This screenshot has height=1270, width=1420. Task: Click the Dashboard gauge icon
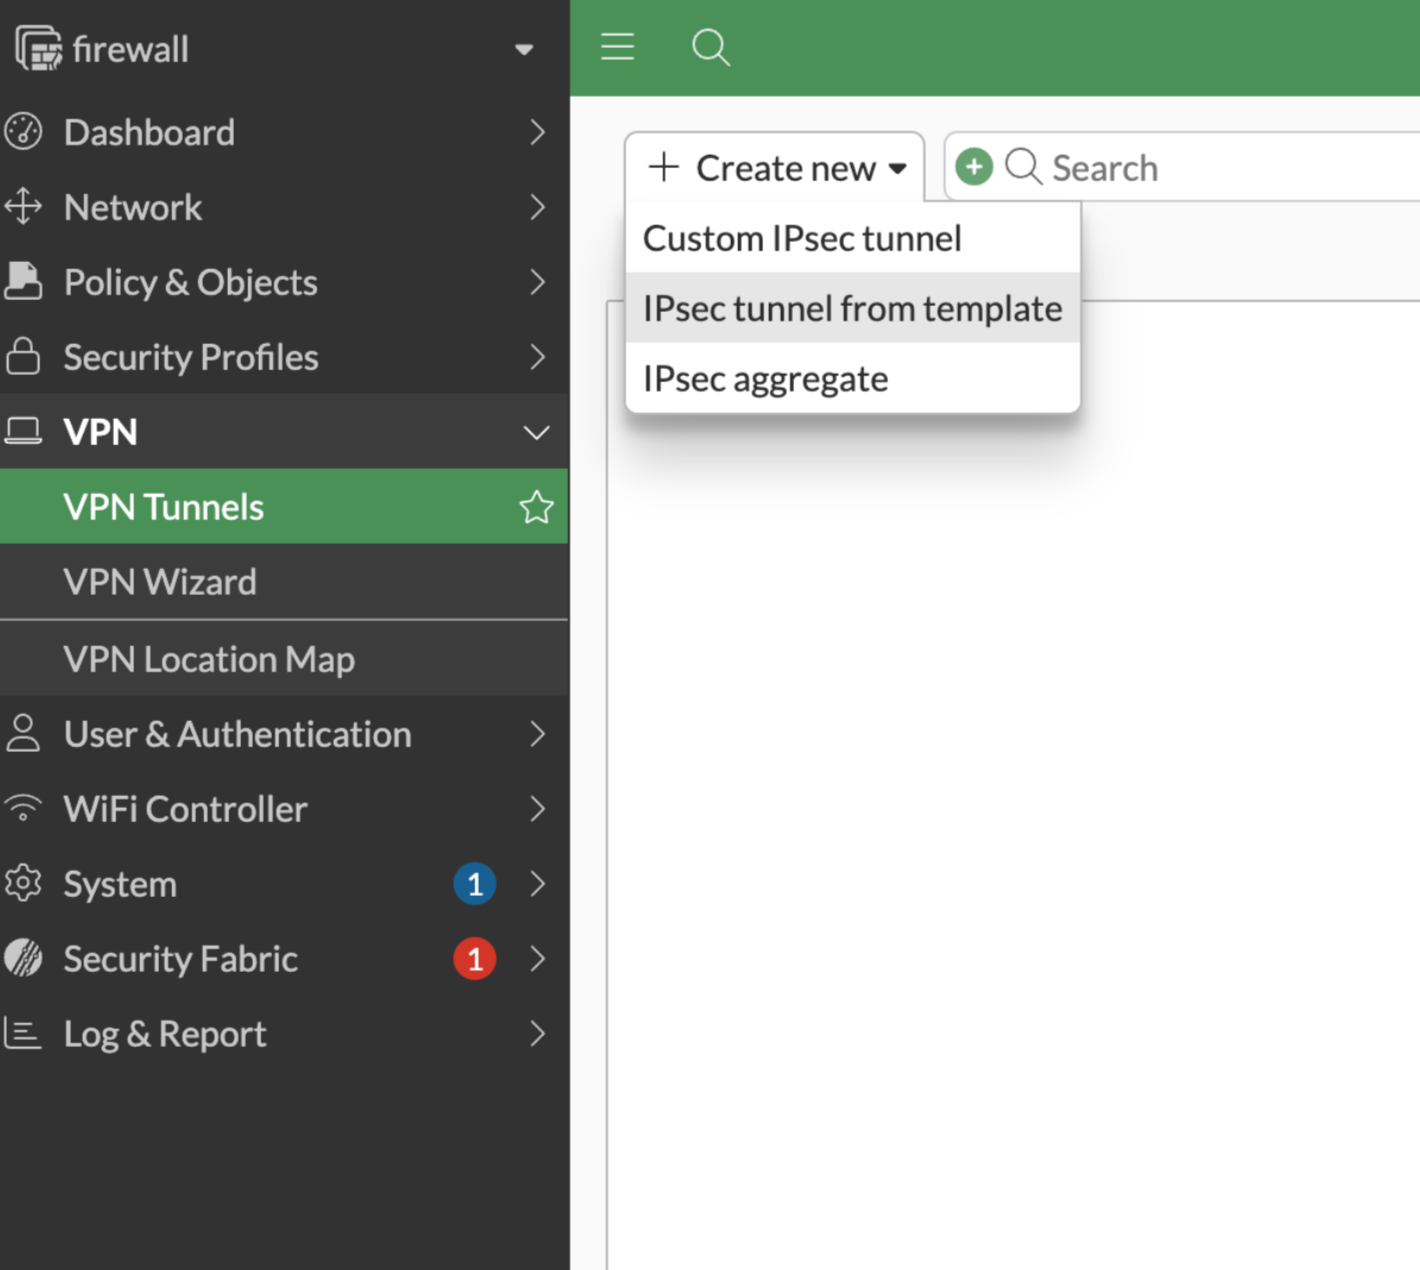24,131
